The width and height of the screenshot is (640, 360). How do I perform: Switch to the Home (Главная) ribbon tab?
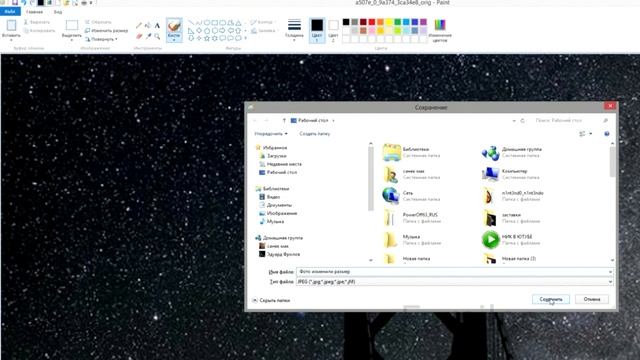(x=34, y=12)
